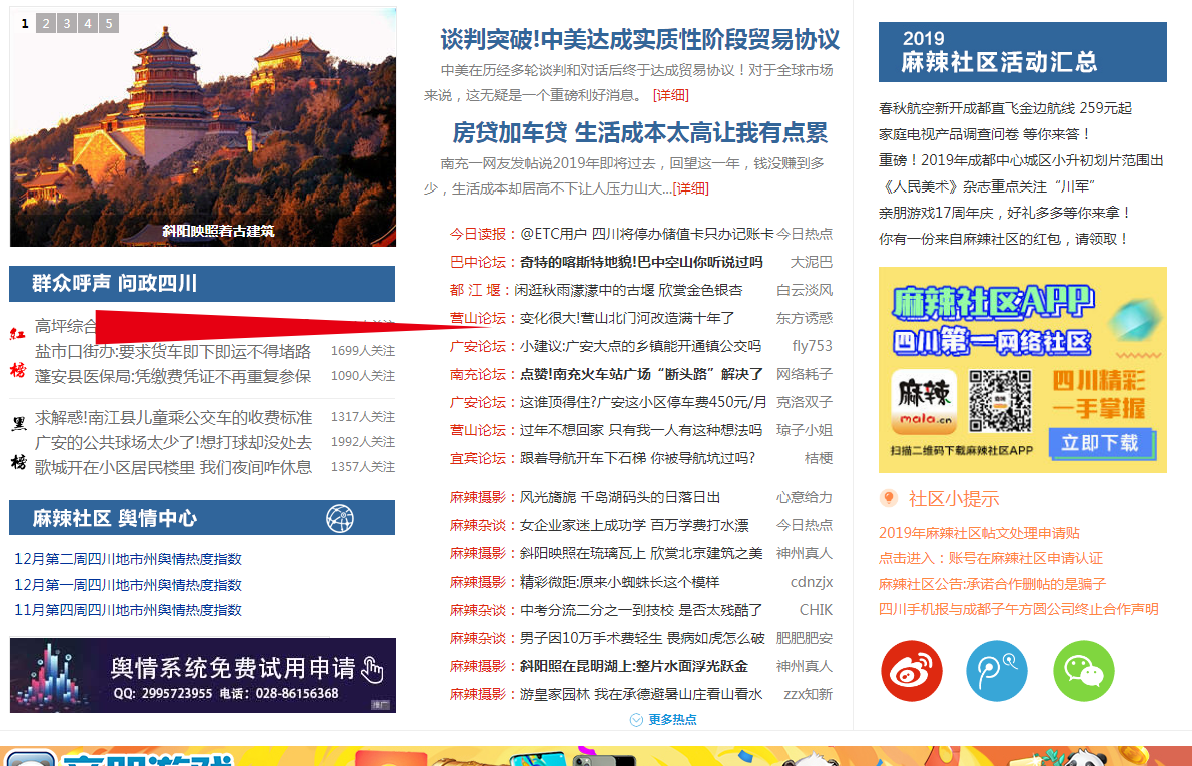1192x766 pixels.
Task: Open 12月第二周四川地市州舆情热度指数 link
Action: point(128,559)
